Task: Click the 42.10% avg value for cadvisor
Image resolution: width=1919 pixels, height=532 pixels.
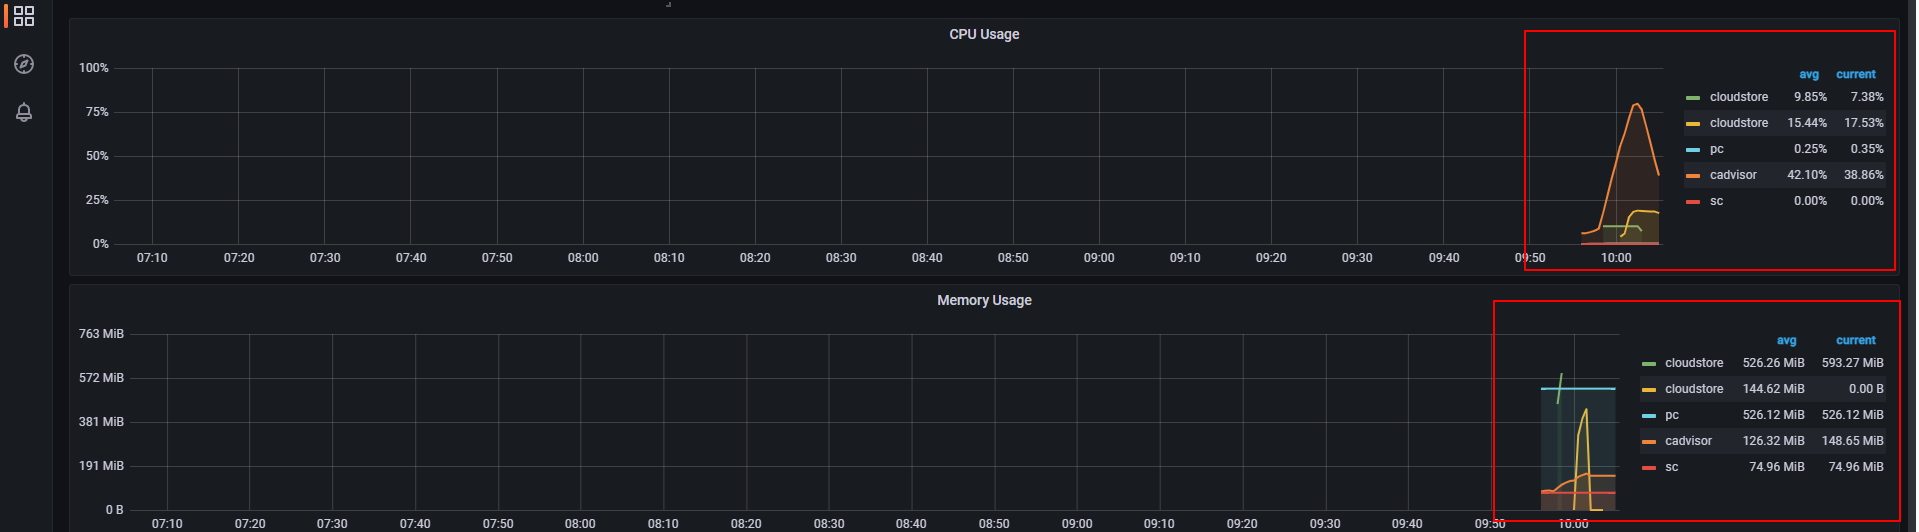Action: click(x=1807, y=175)
